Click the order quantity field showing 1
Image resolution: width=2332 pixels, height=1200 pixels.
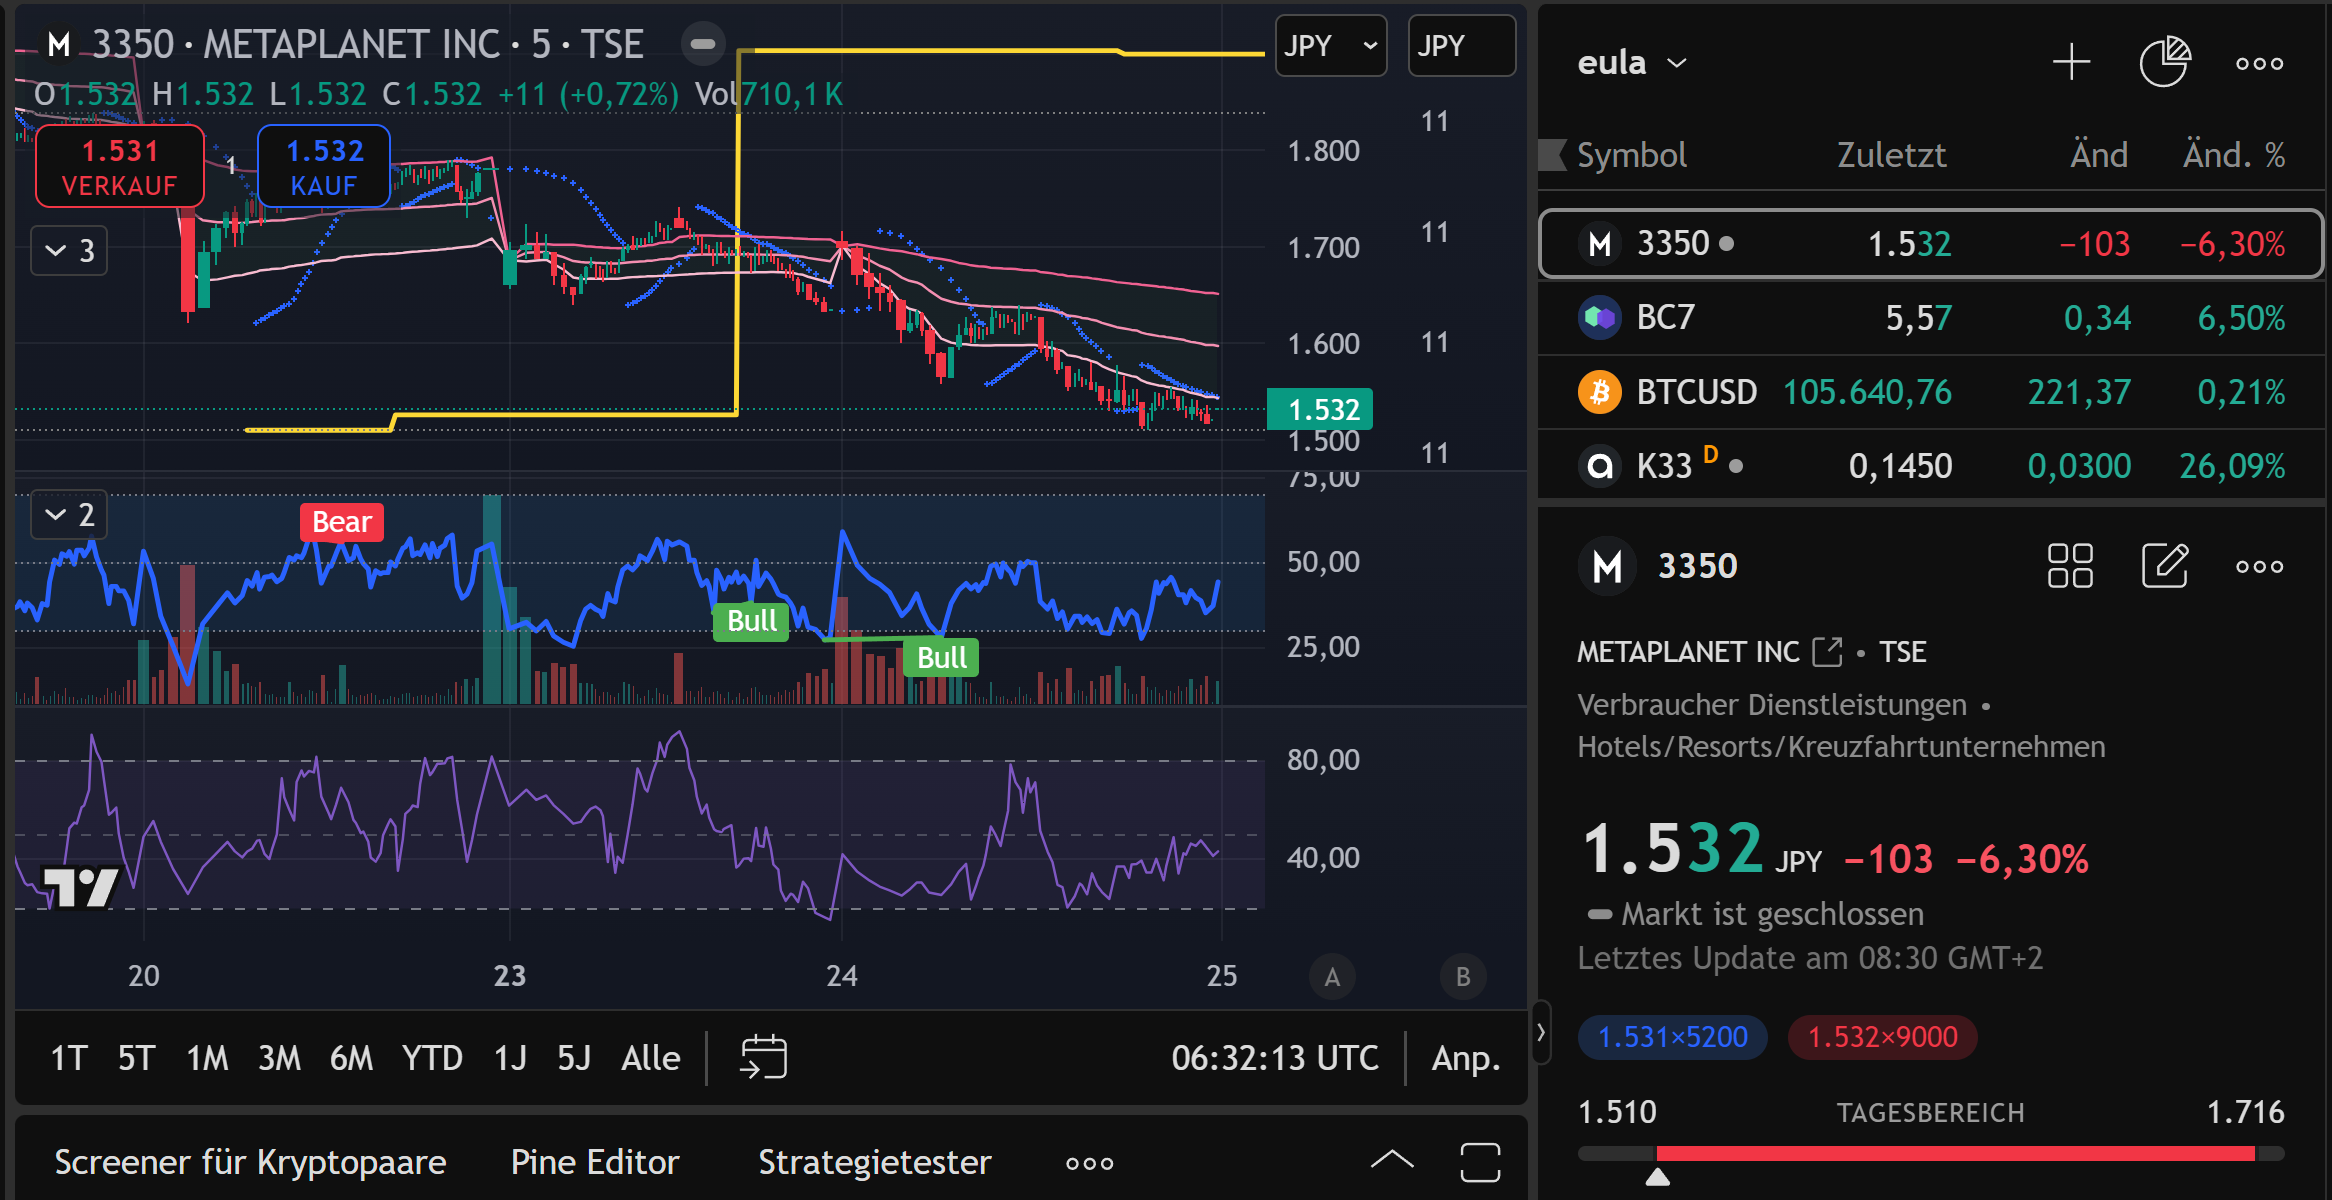tap(231, 165)
